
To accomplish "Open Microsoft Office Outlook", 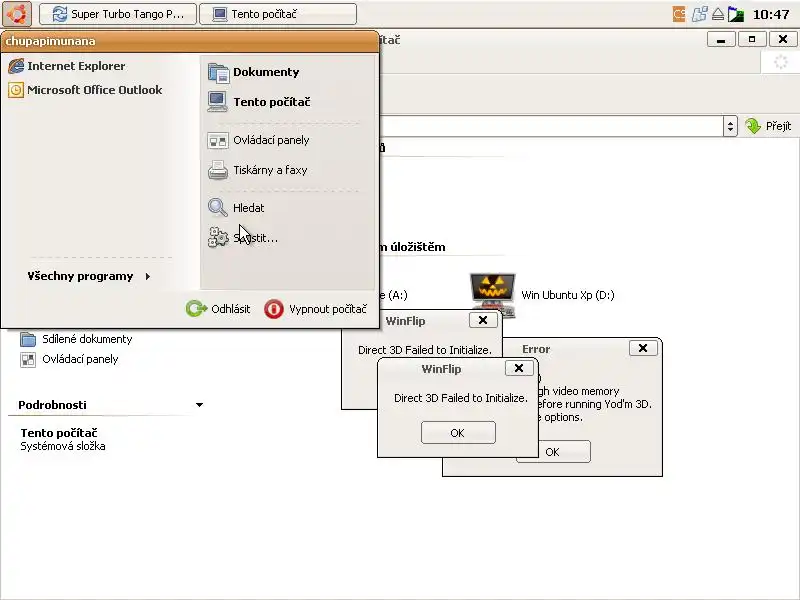I will pos(85,90).
